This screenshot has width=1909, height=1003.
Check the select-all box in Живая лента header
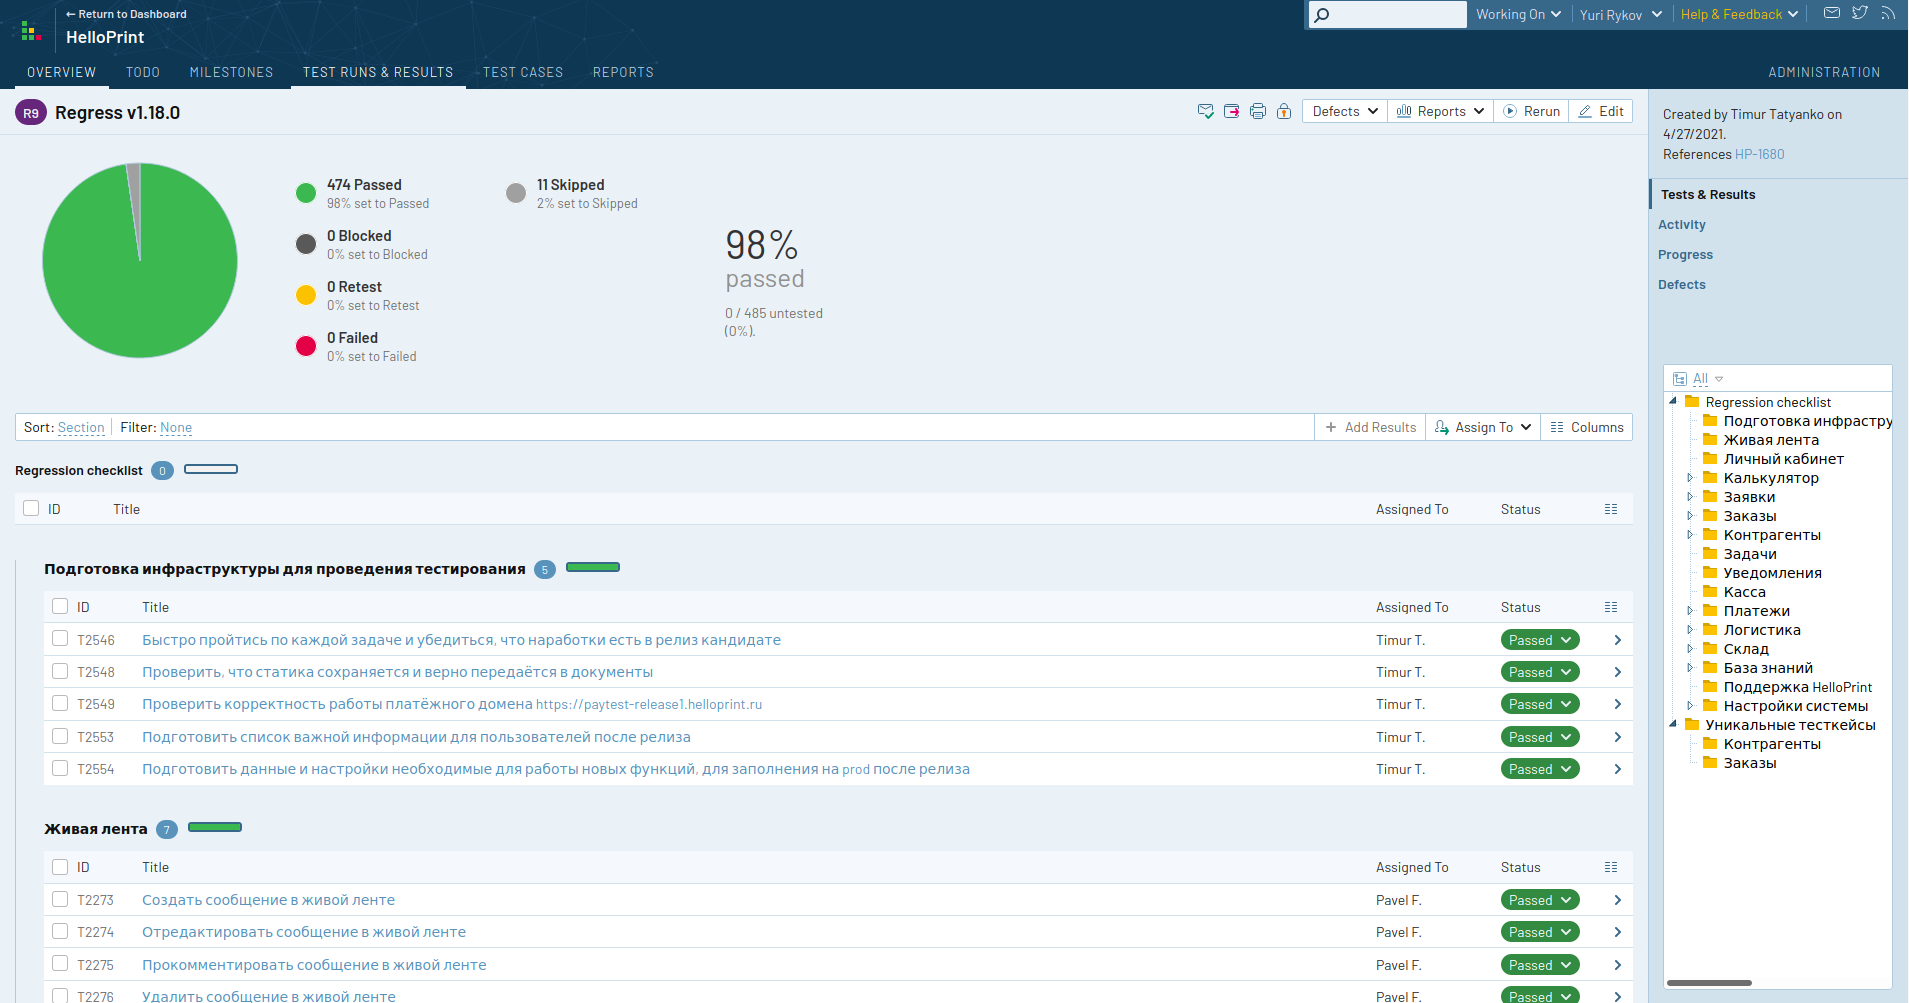pos(60,867)
